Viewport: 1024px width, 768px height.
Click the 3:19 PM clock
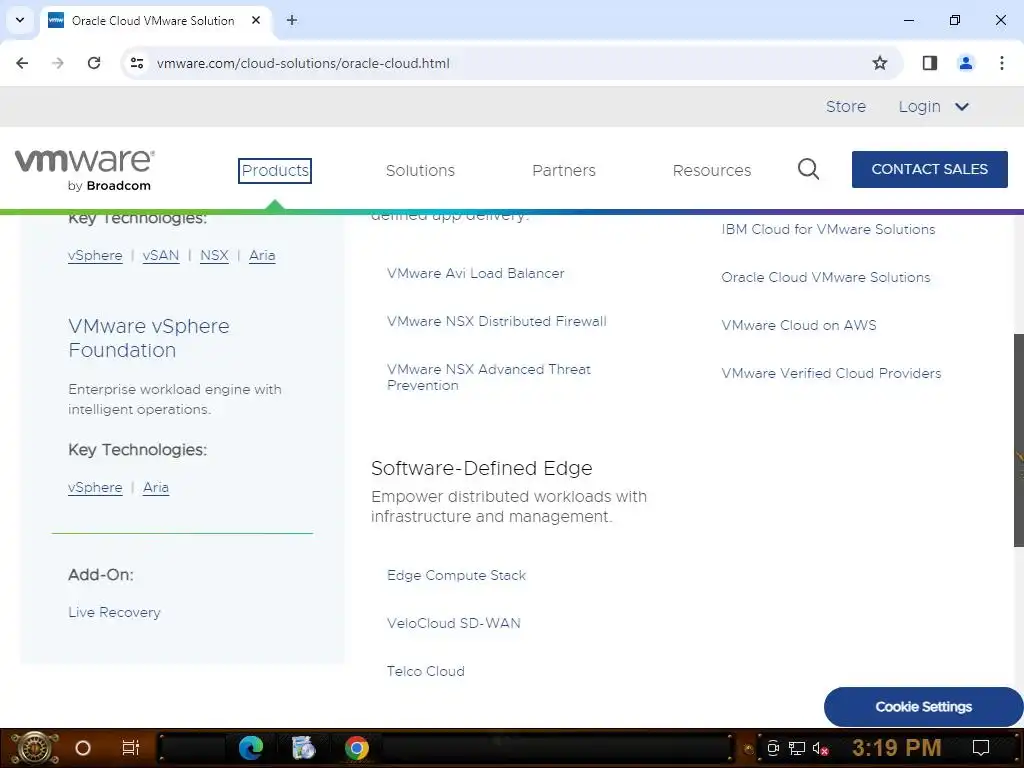(896, 748)
